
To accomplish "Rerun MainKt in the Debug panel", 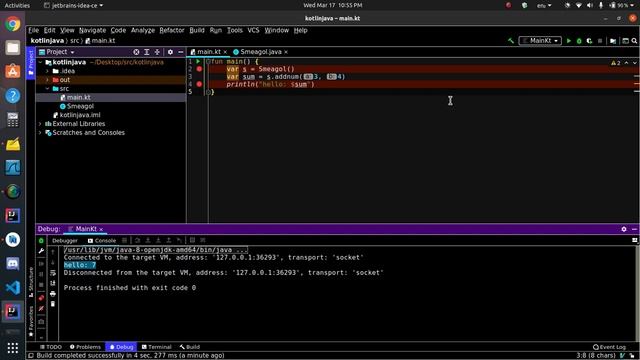I will pos(41,241).
